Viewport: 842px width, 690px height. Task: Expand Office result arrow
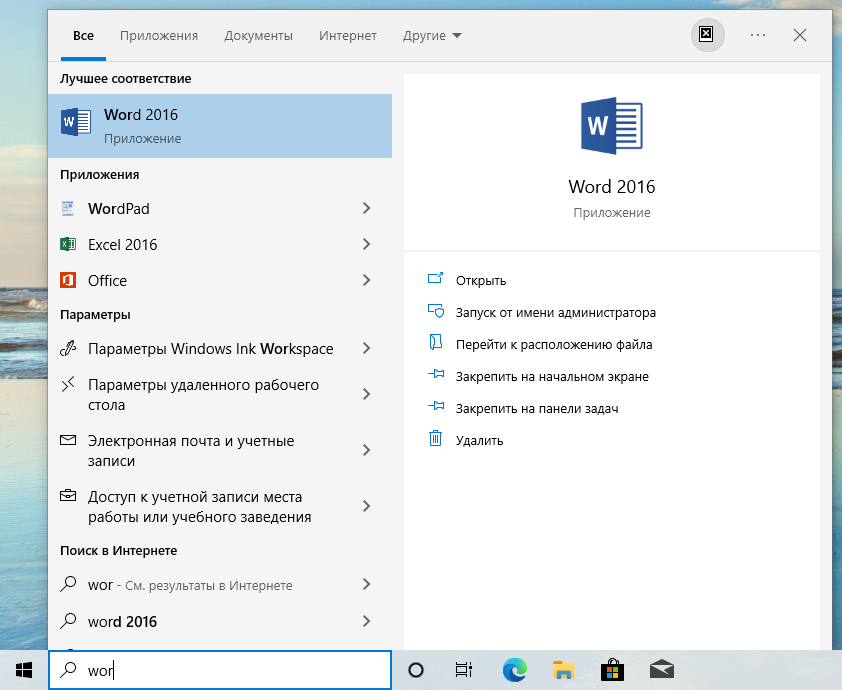tap(367, 280)
